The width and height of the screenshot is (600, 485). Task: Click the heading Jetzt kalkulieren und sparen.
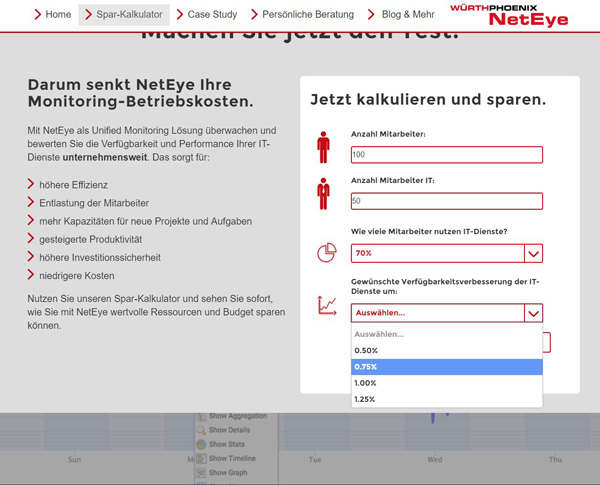point(428,100)
